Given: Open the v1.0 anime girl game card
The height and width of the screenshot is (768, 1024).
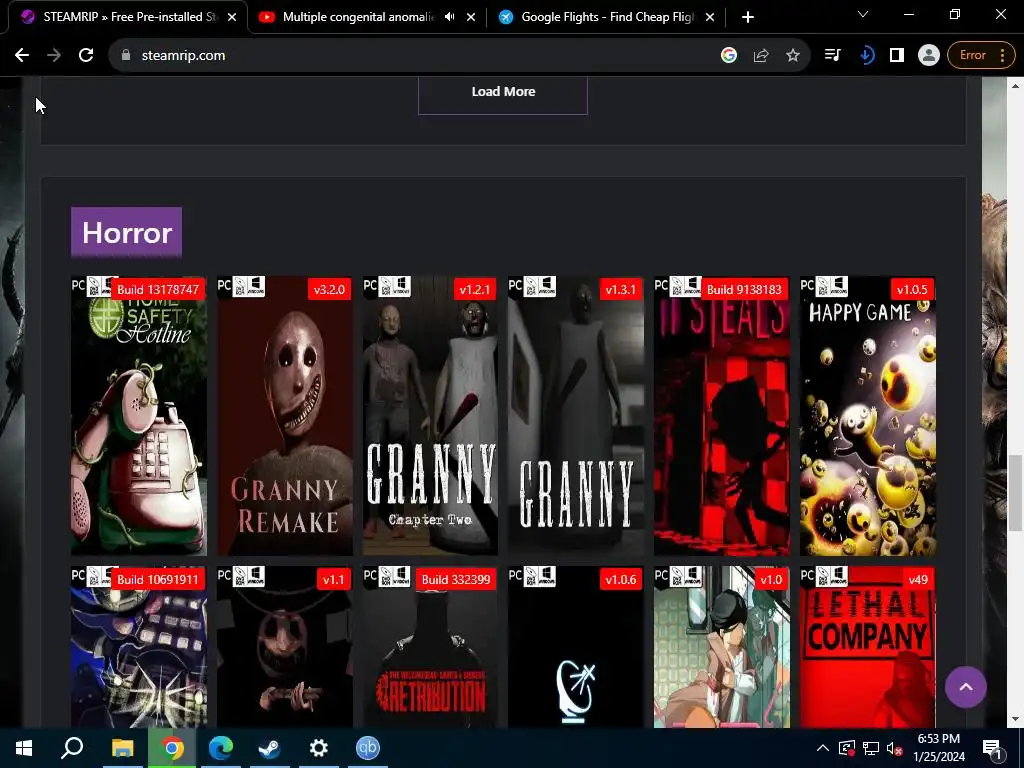Looking at the screenshot, I should click(722, 647).
